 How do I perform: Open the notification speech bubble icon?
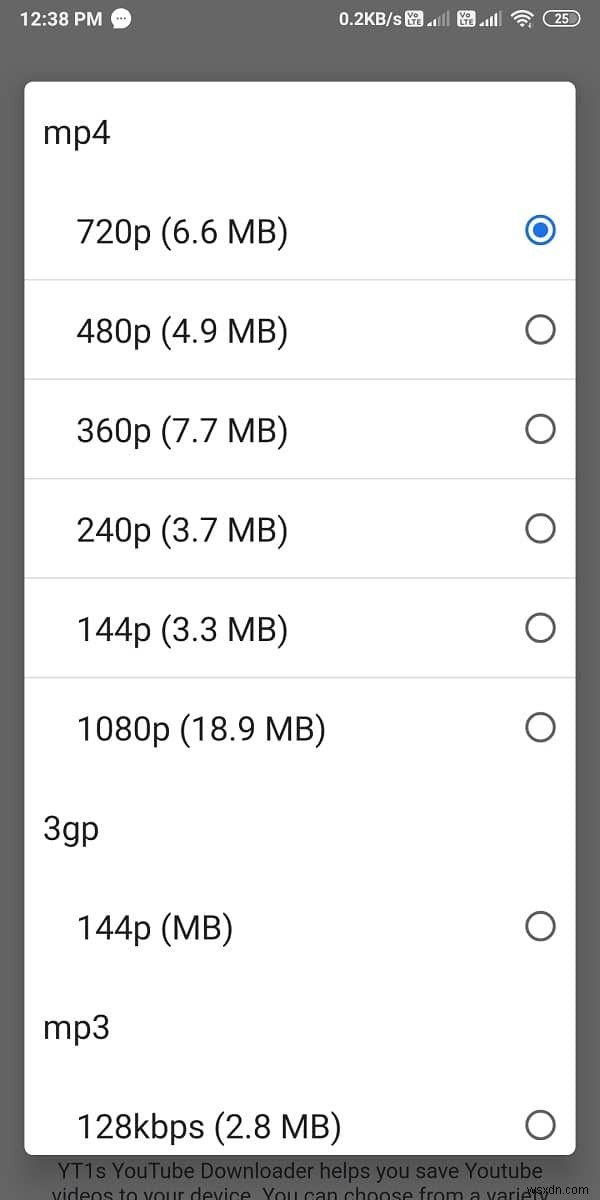coord(121,18)
